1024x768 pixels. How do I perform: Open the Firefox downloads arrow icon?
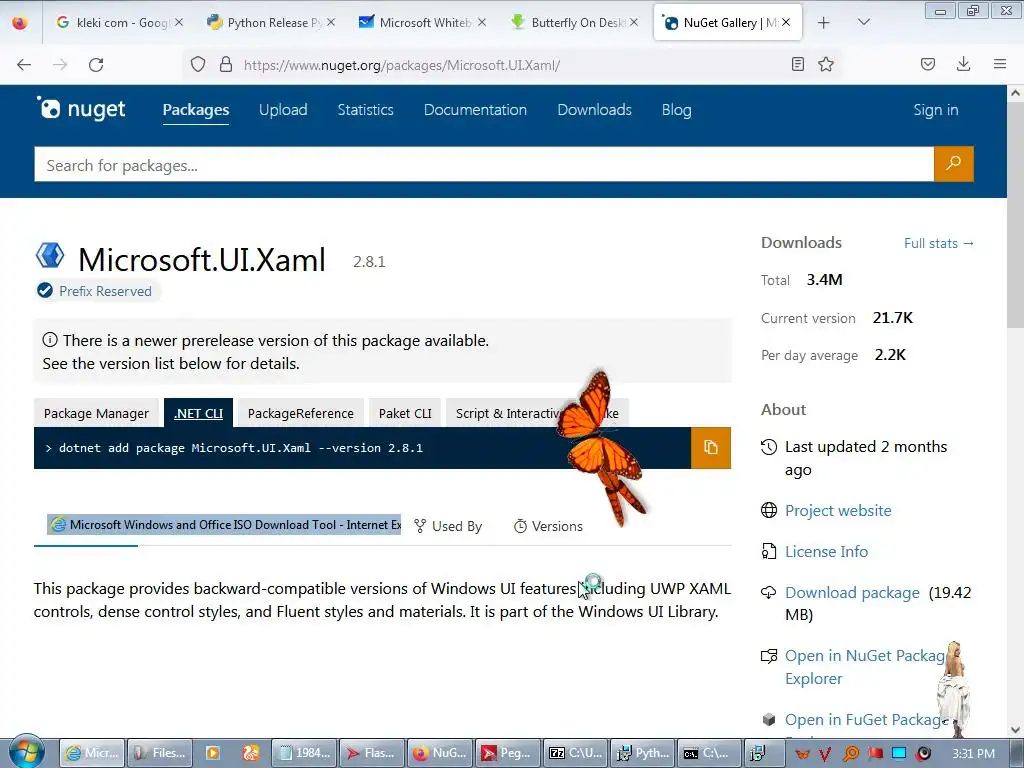[x=963, y=64]
